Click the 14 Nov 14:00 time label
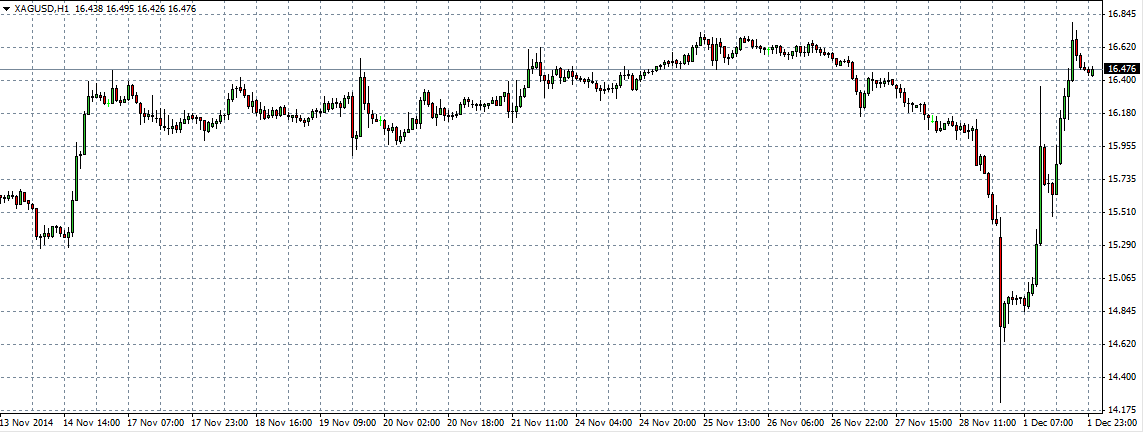This screenshot has height=432, width=1143. [x=93, y=423]
